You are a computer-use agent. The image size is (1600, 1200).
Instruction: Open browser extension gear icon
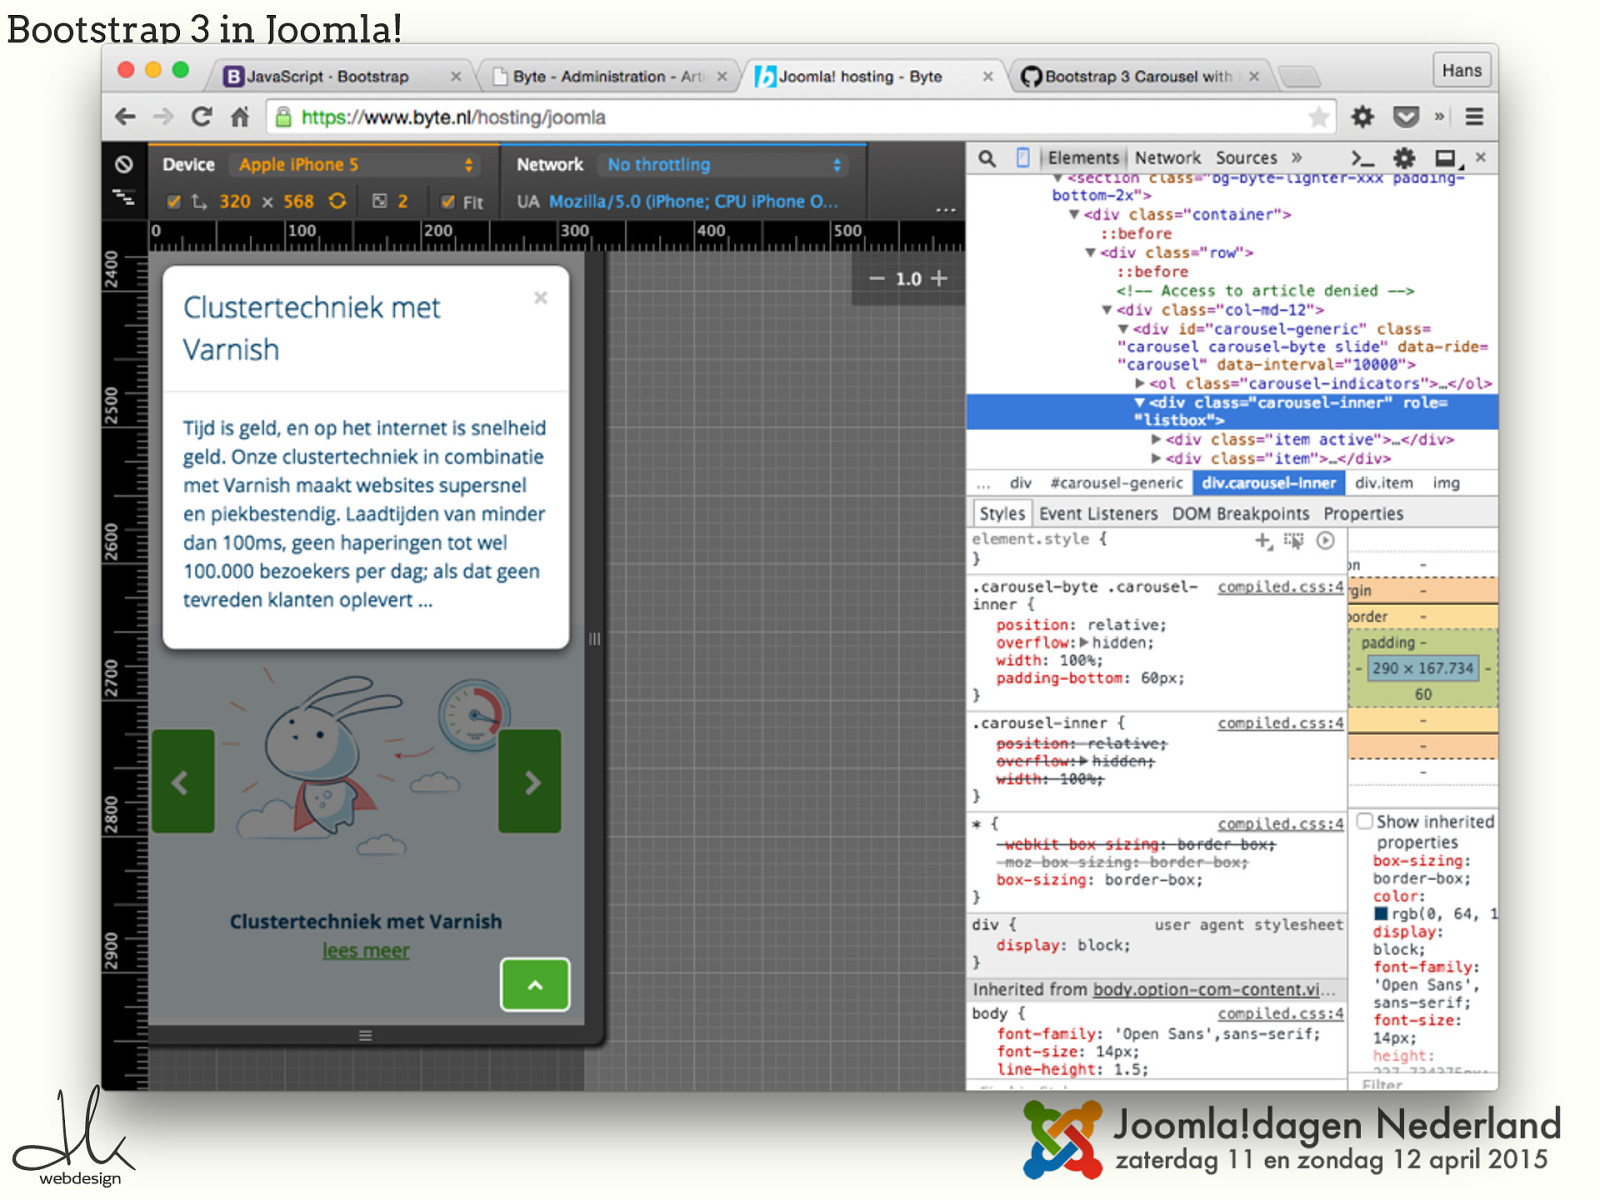tap(1363, 117)
